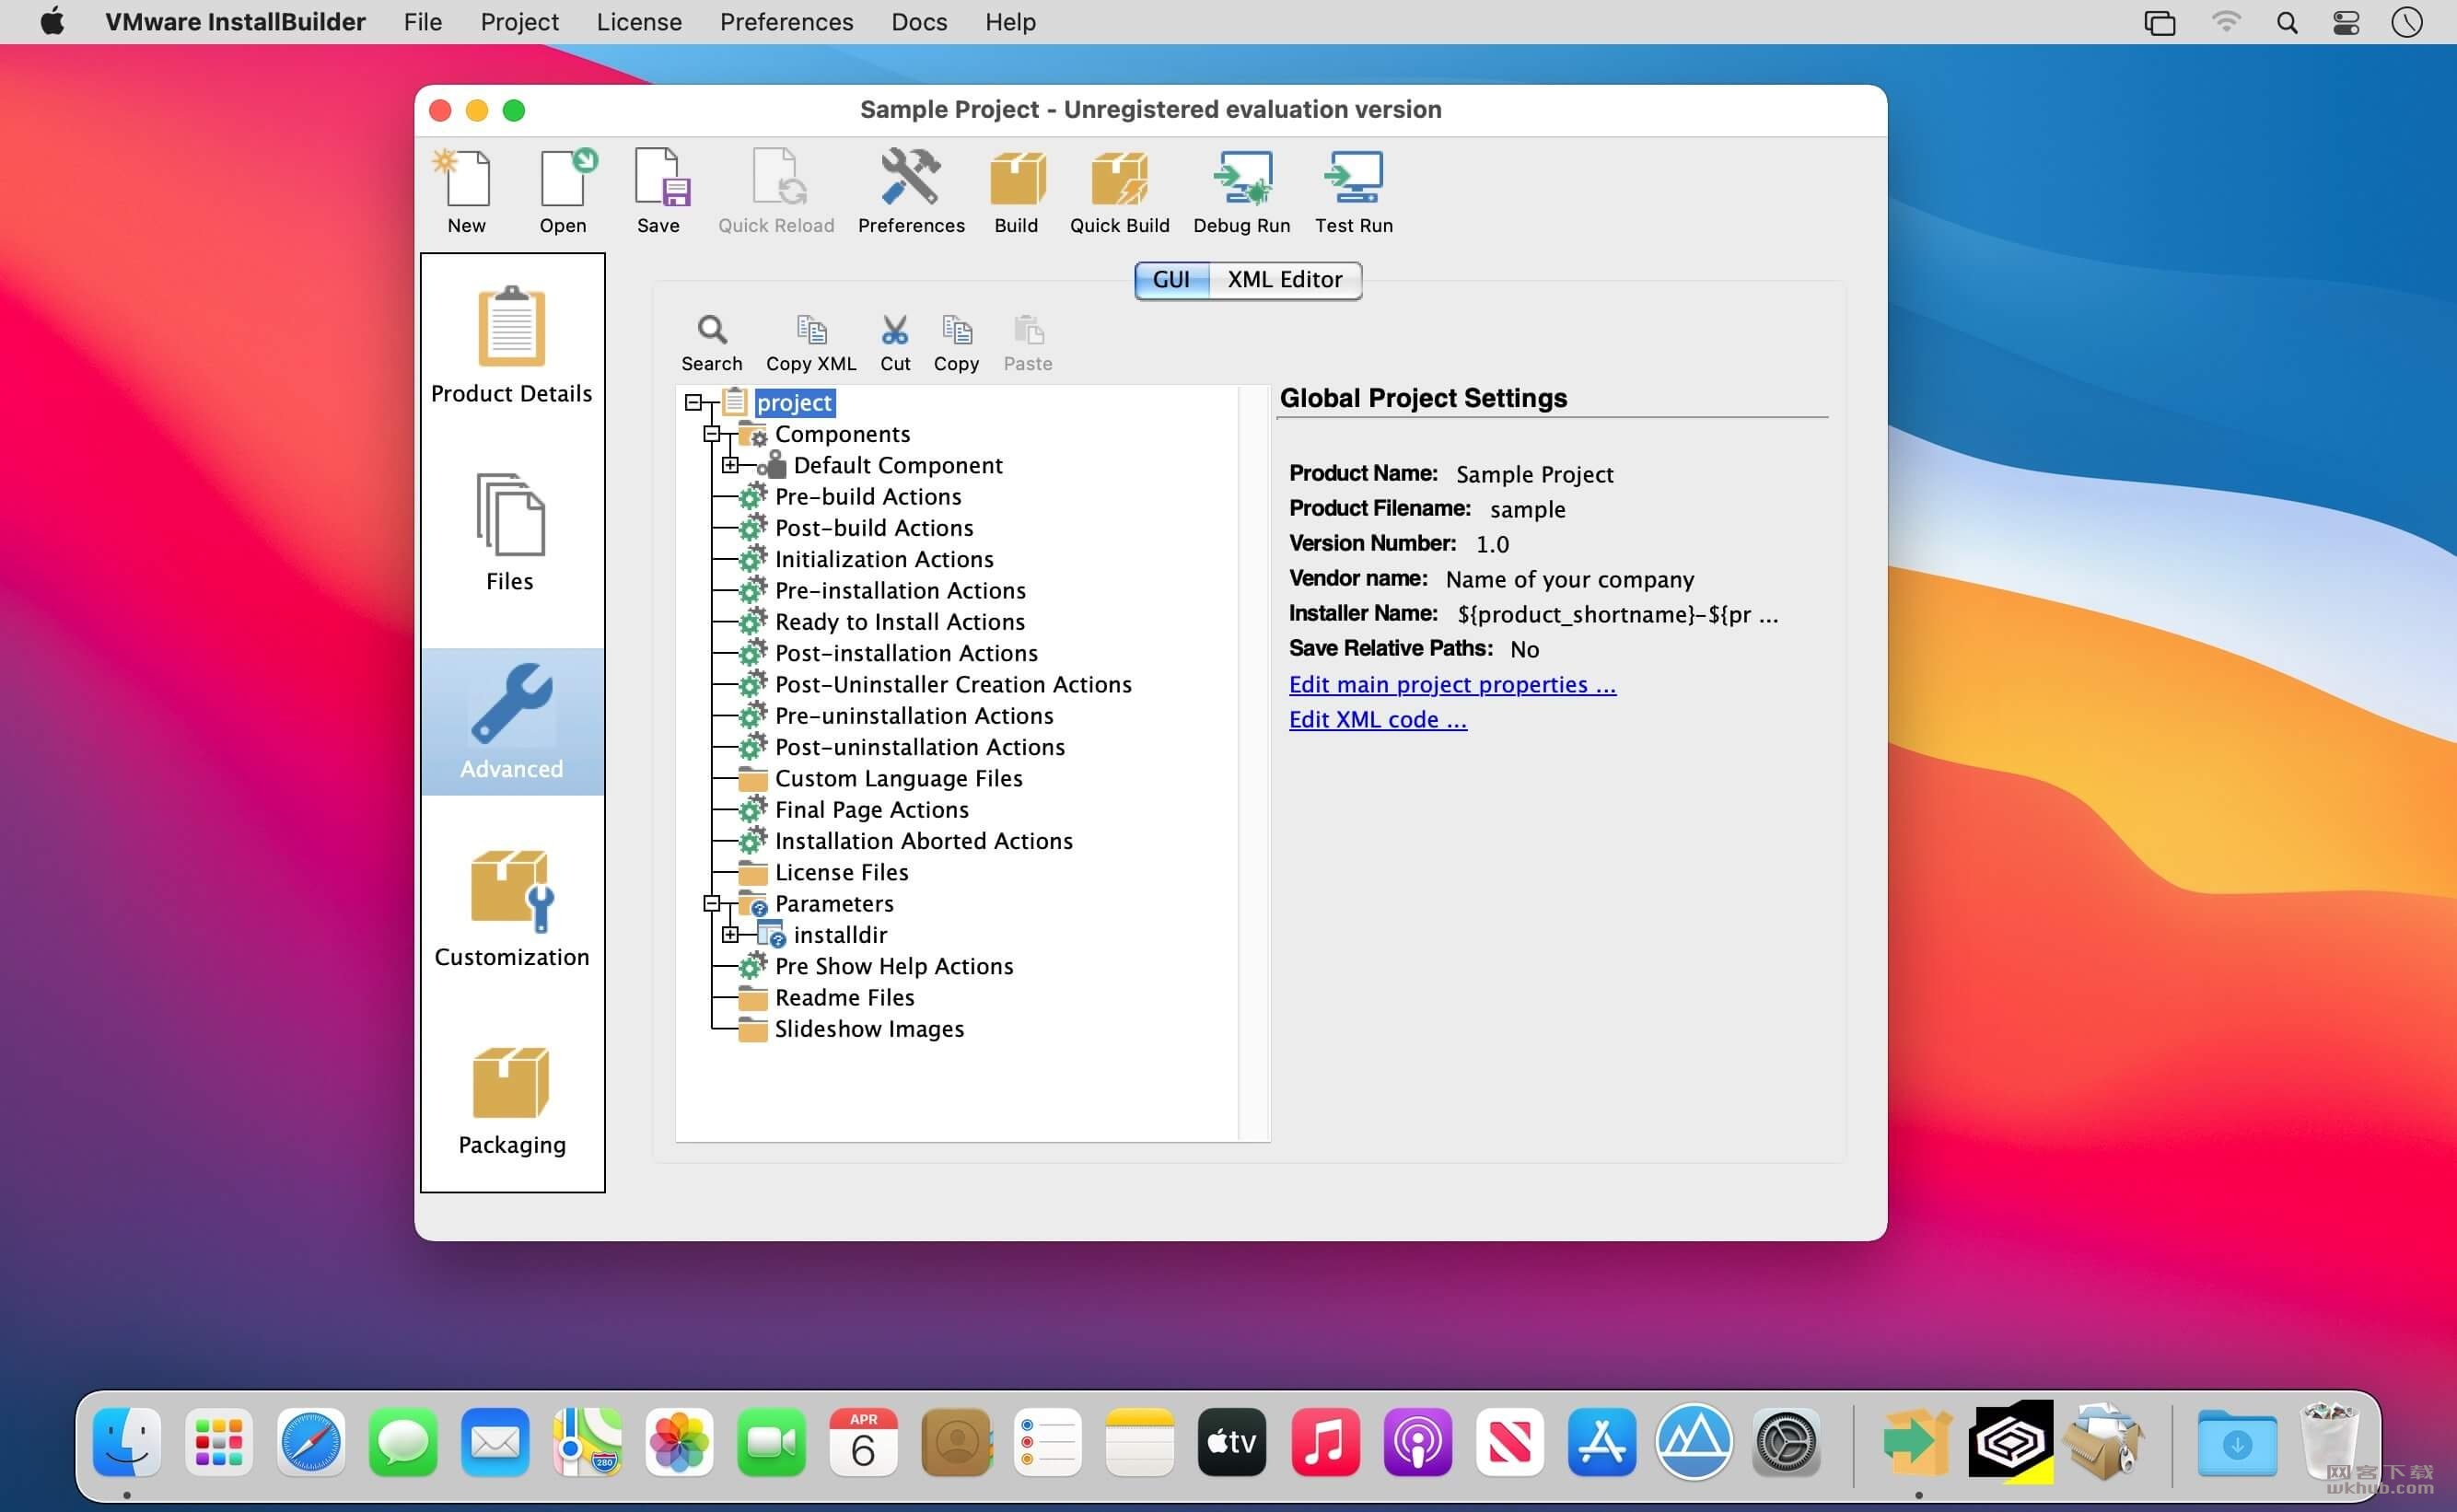This screenshot has width=2457, height=1512.
Task: Cut the selected tree node
Action: (895, 344)
